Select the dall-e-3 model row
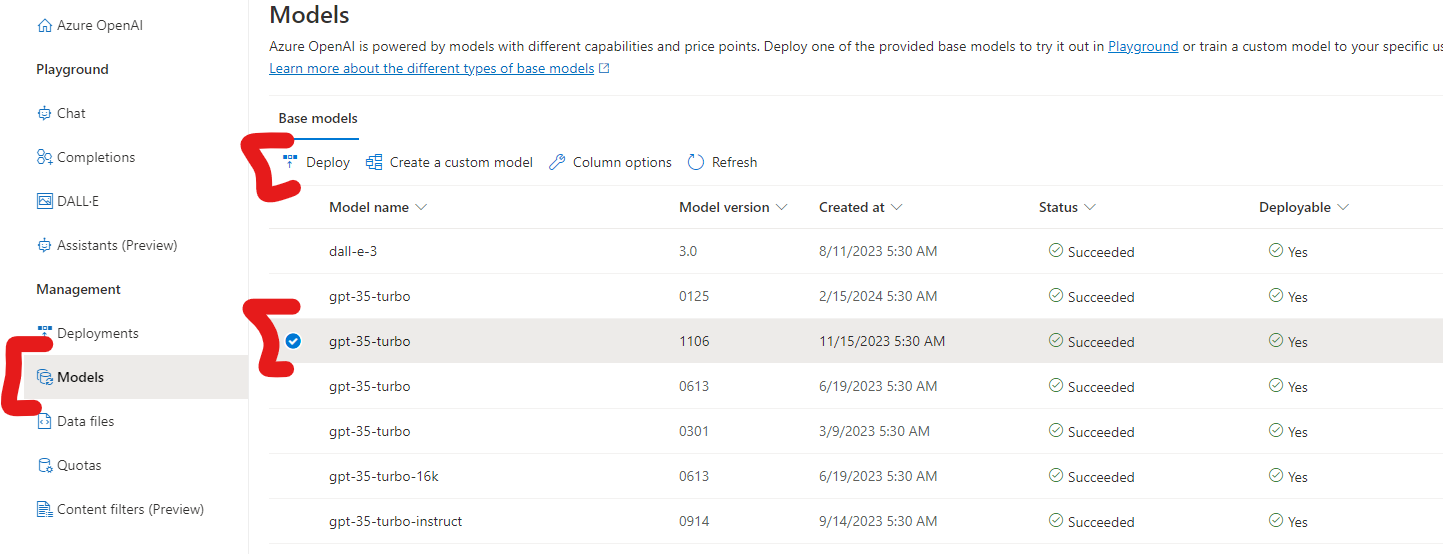The width and height of the screenshot is (1443, 554). pyautogui.click(x=855, y=251)
